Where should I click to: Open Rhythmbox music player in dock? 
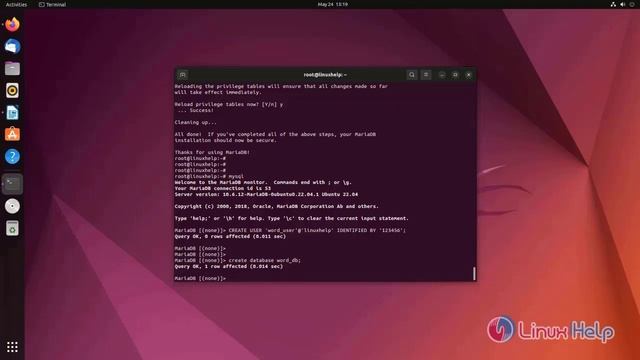(12, 91)
